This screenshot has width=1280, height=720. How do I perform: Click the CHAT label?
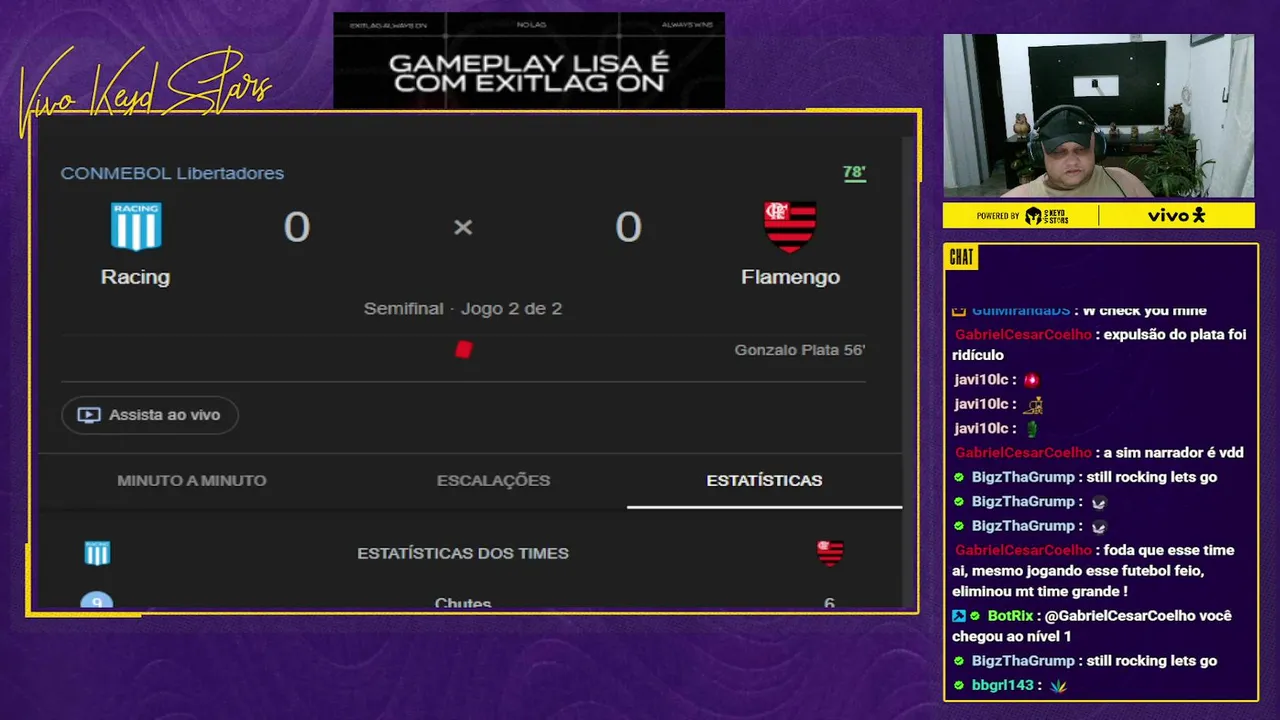tap(961, 258)
